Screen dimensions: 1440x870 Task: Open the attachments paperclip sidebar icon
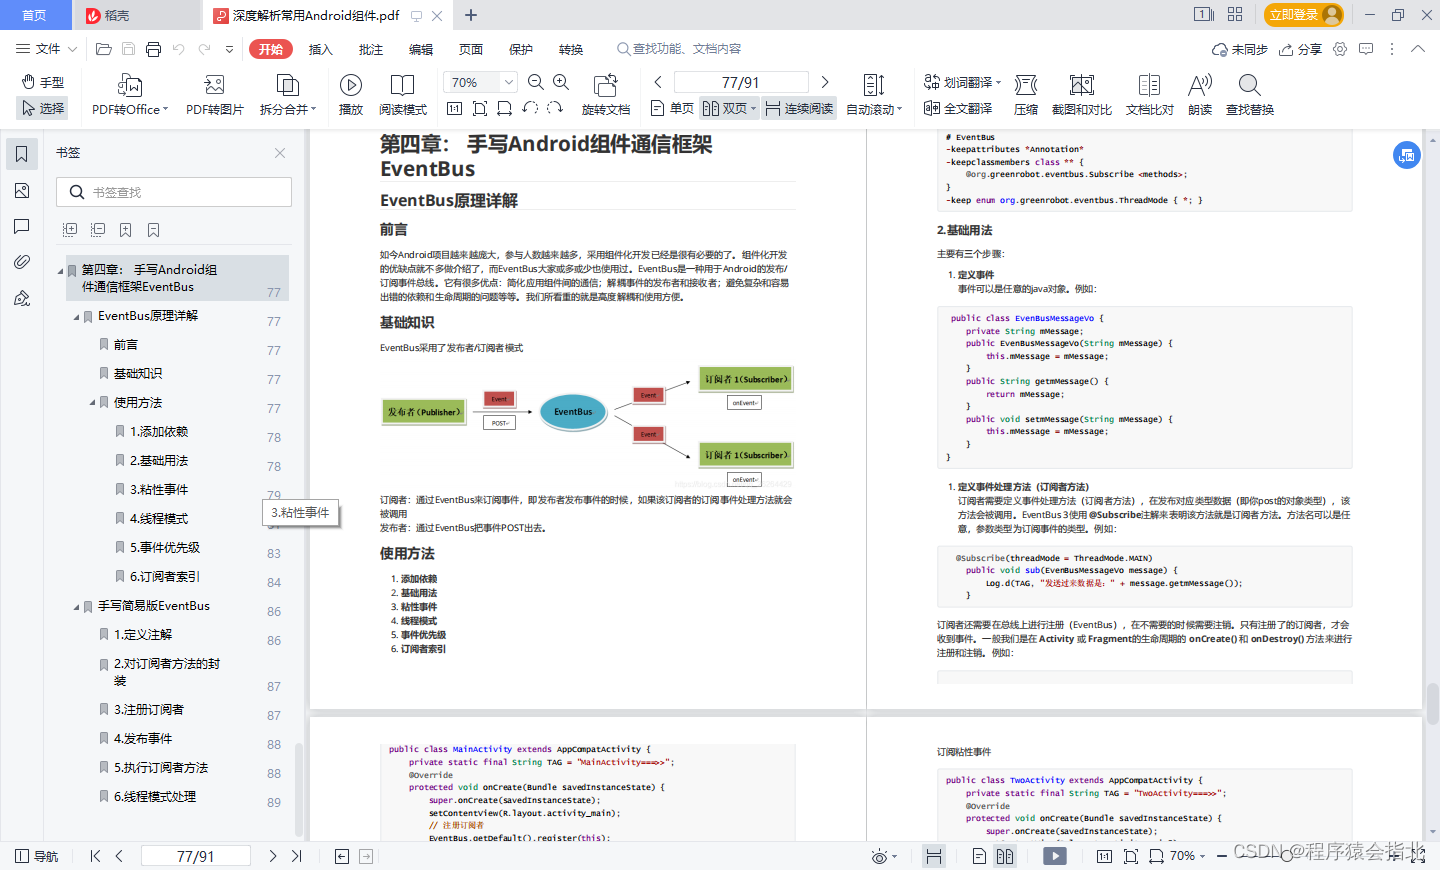22,262
